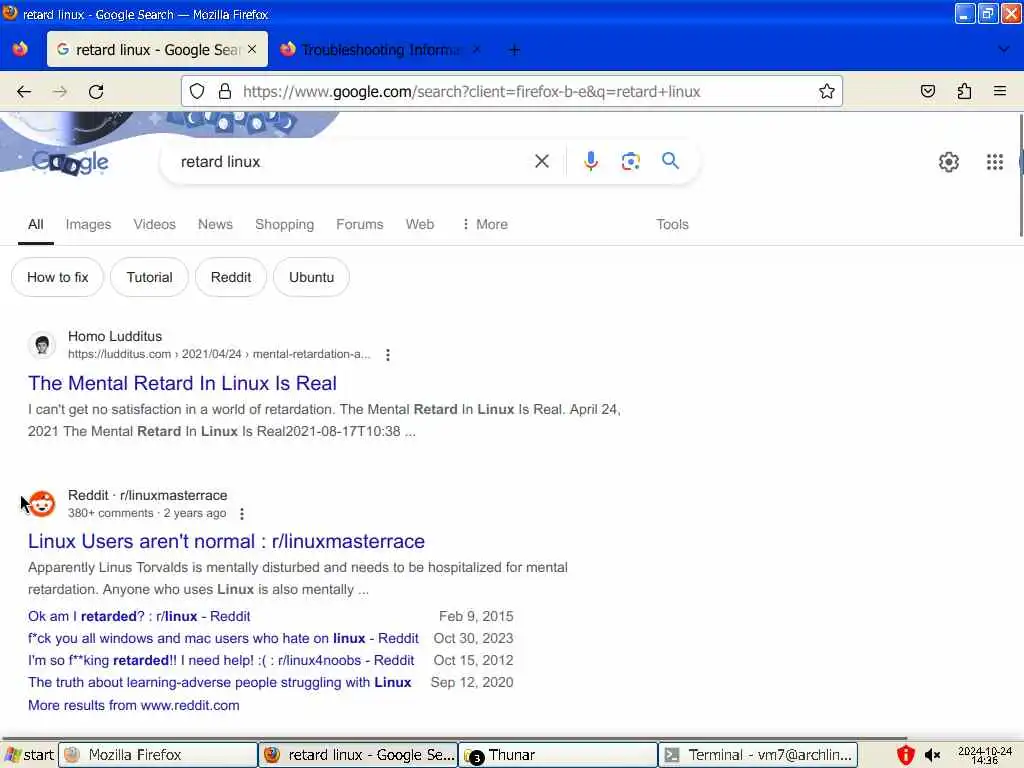Switch to Terminal taskbar window
This screenshot has height=768, width=1024.
click(x=758, y=755)
